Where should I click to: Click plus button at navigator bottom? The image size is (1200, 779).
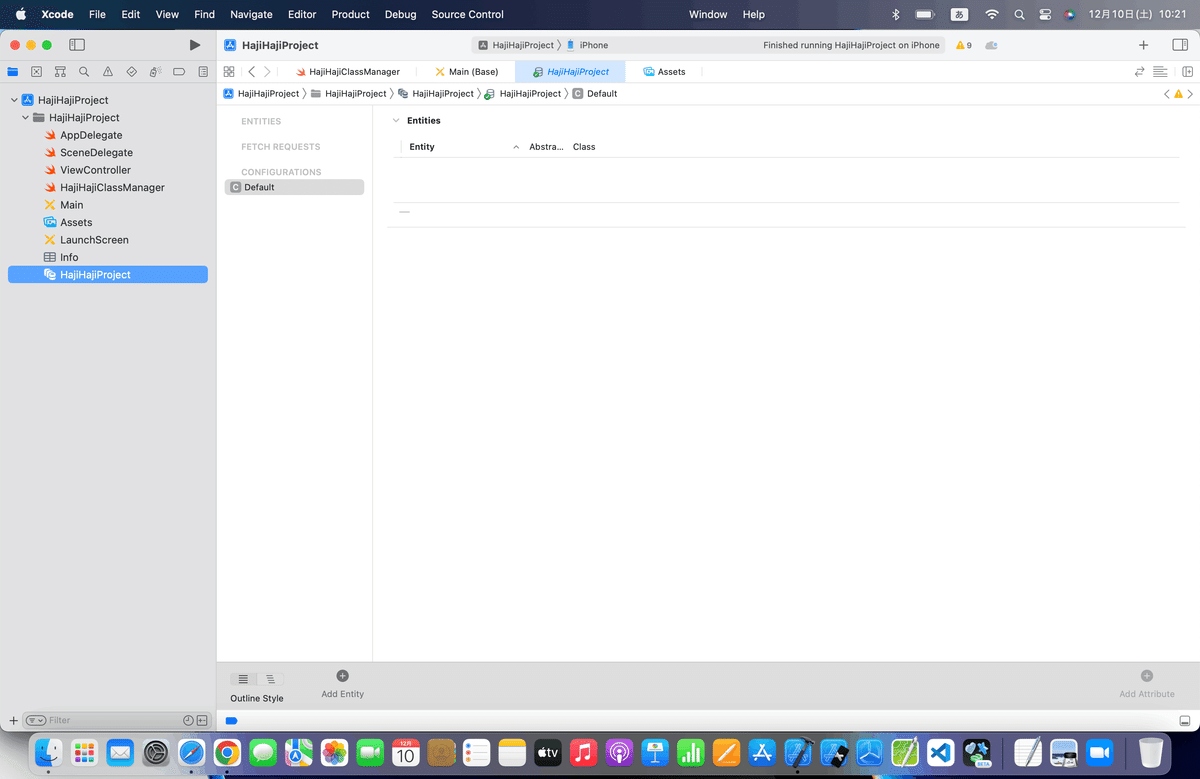(13, 720)
